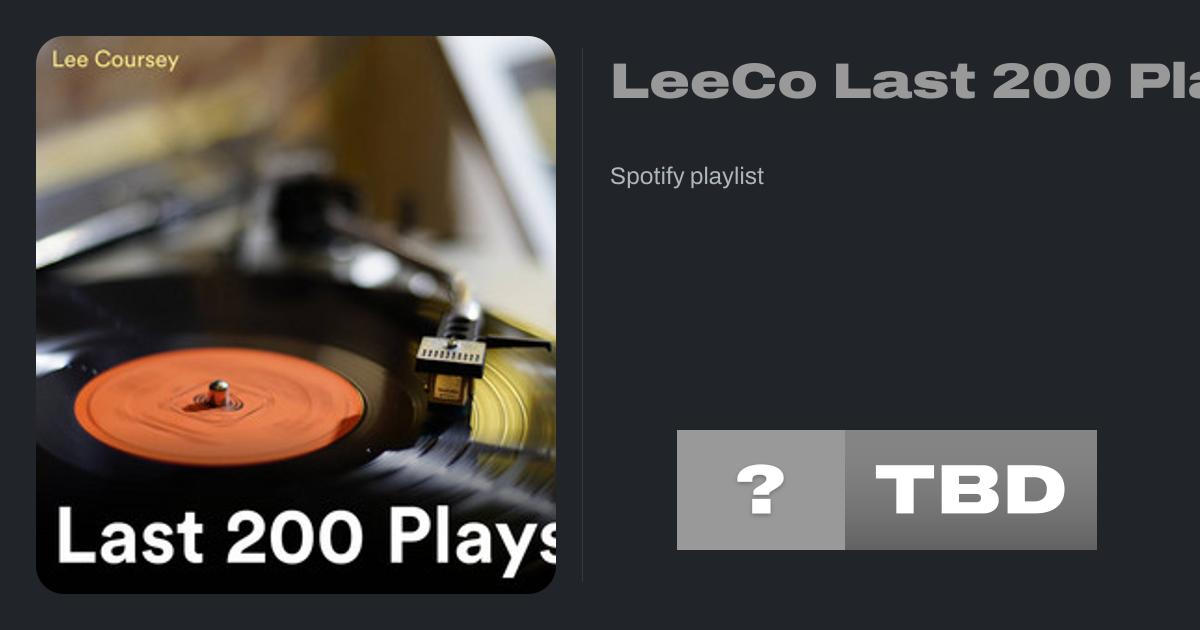Click the question mark score box
The image size is (1200, 630).
(761, 490)
